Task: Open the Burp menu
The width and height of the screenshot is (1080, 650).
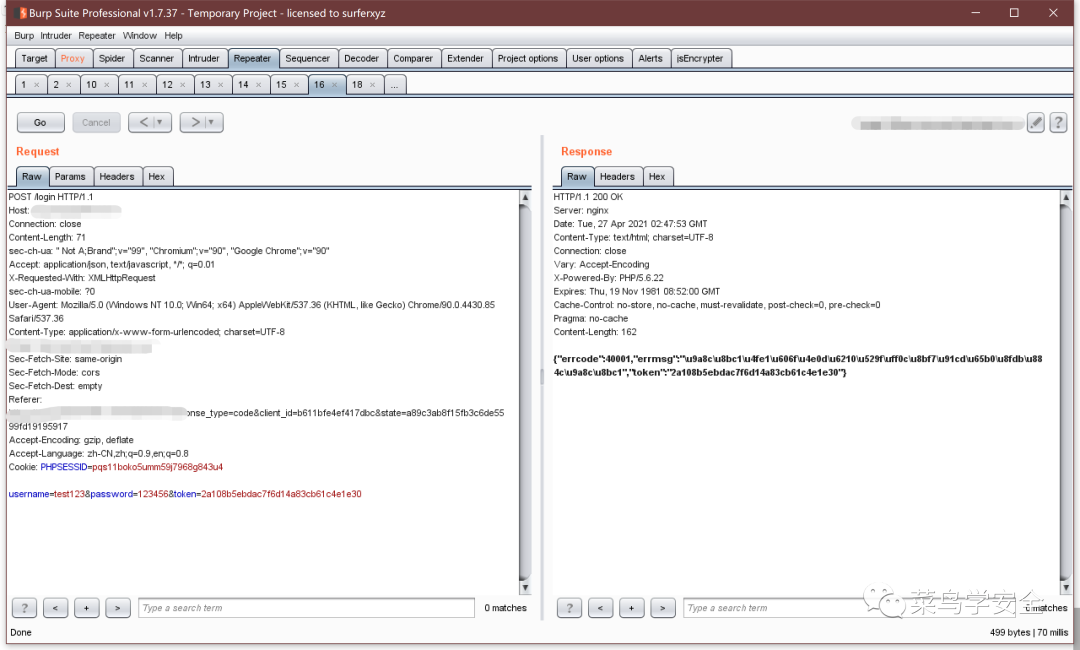Action: (x=24, y=35)
